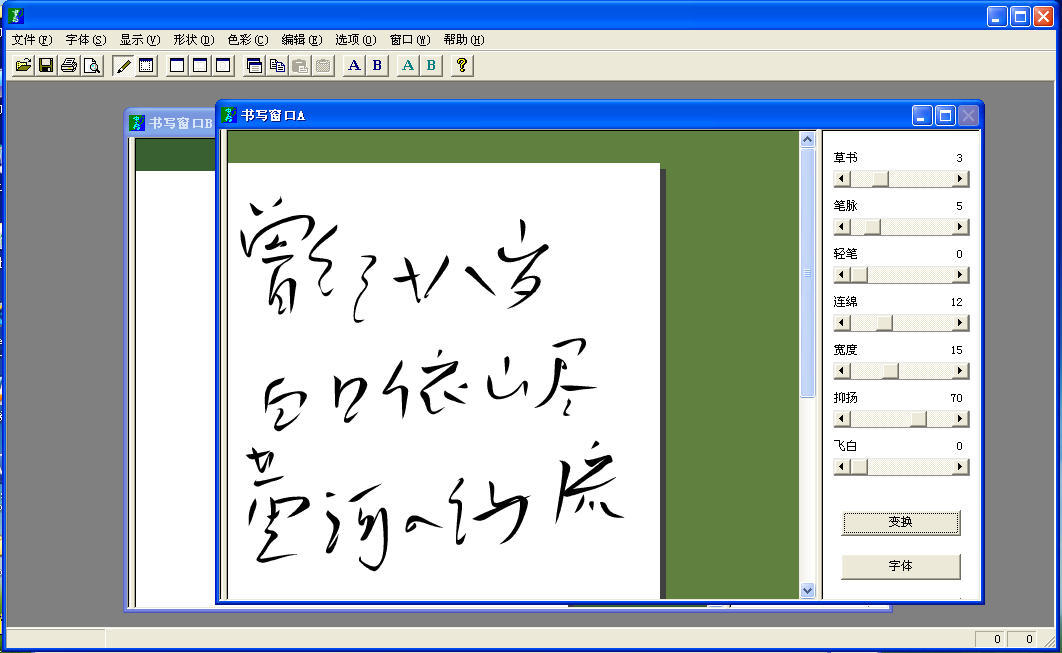Open print preview with magnifier page icon

(92, 66)
